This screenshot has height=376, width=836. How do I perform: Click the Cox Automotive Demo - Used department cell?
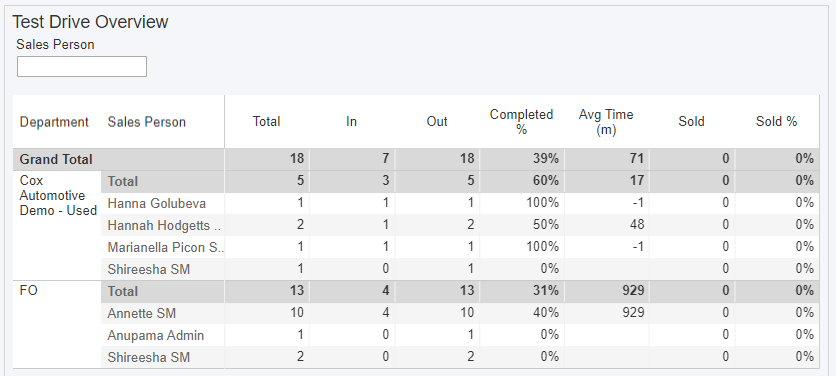(58, 195)
